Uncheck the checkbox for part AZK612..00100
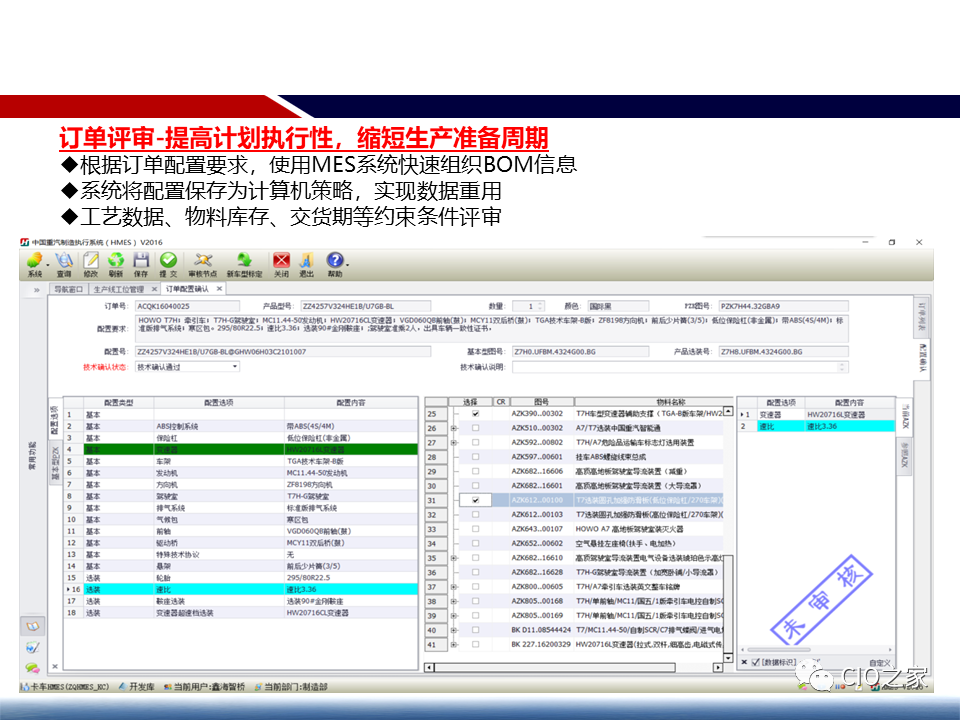960x720 pixels. pyautogui.click(x=476, y=500)
